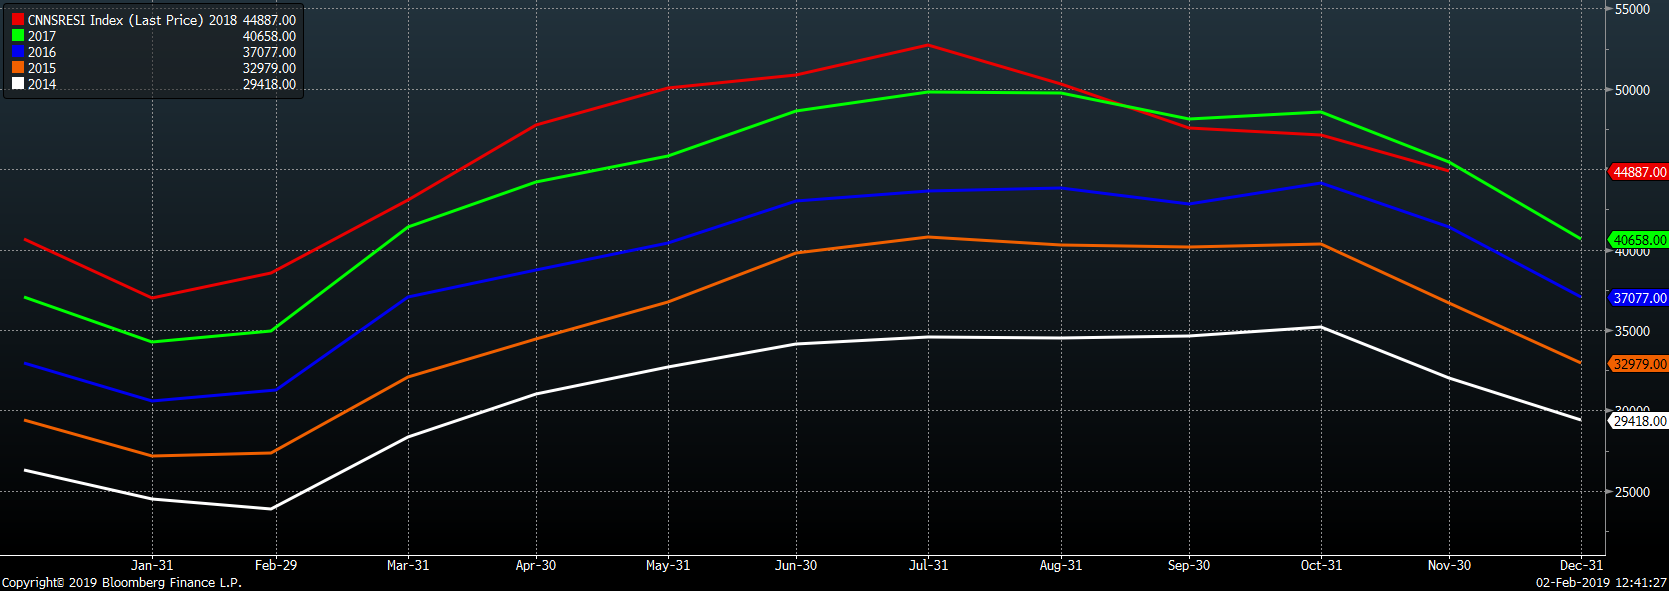Select the green 40658.00 price tag
Screen dimensions: 1669x591
click(x=1639, y=240)
